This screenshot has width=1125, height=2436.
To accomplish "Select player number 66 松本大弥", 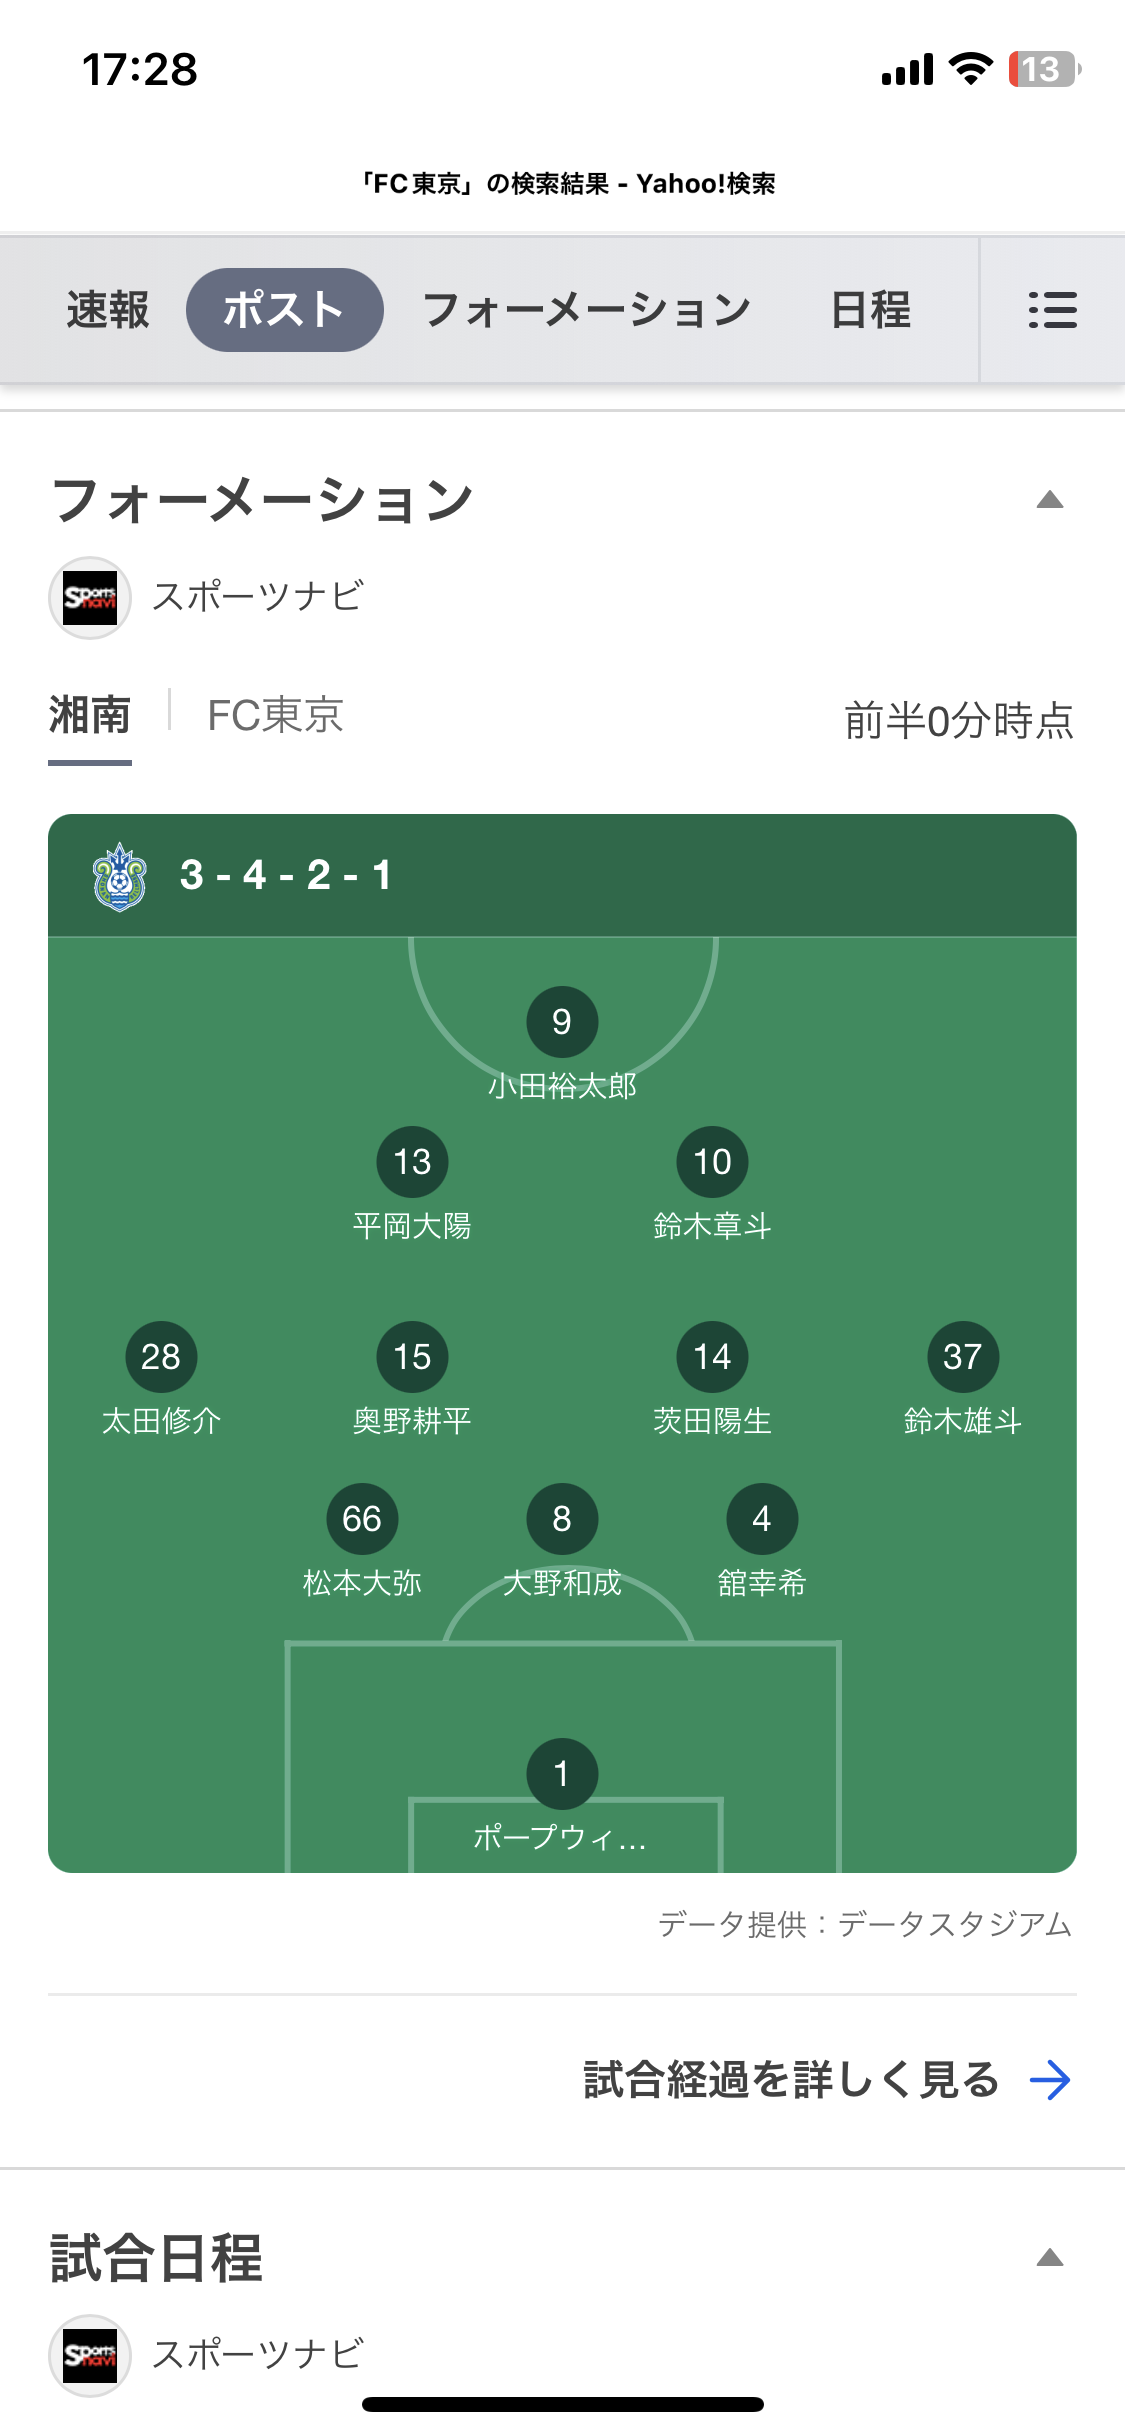I will pos(362,1519).
